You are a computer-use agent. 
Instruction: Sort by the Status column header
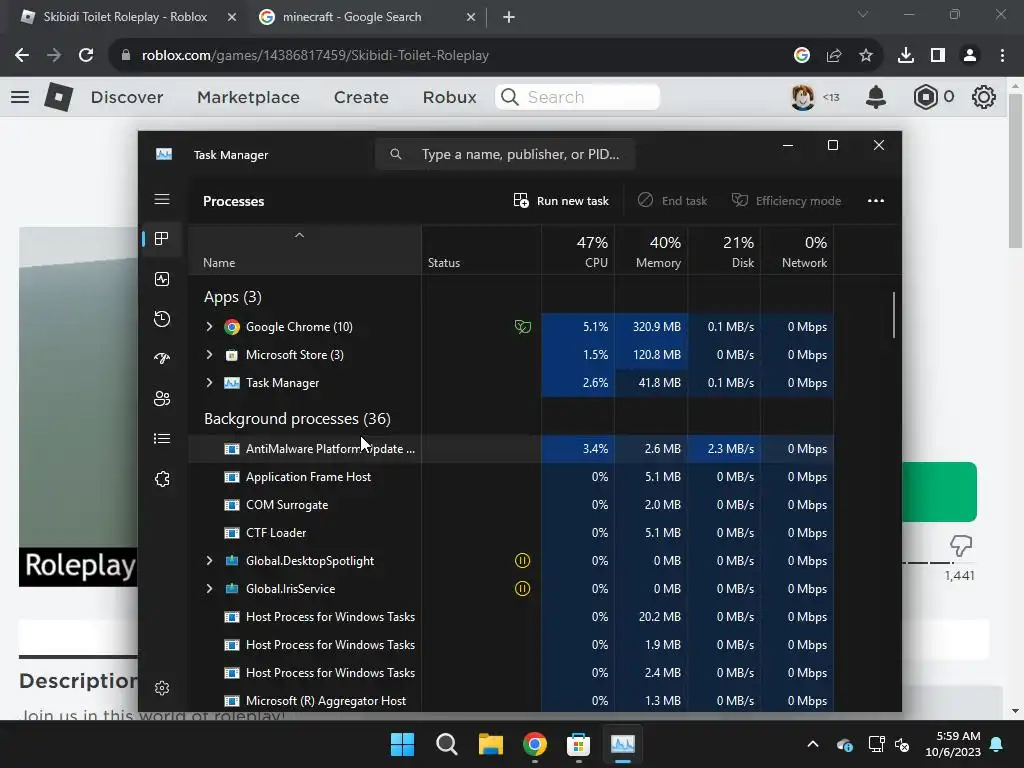tap(481, 251)
